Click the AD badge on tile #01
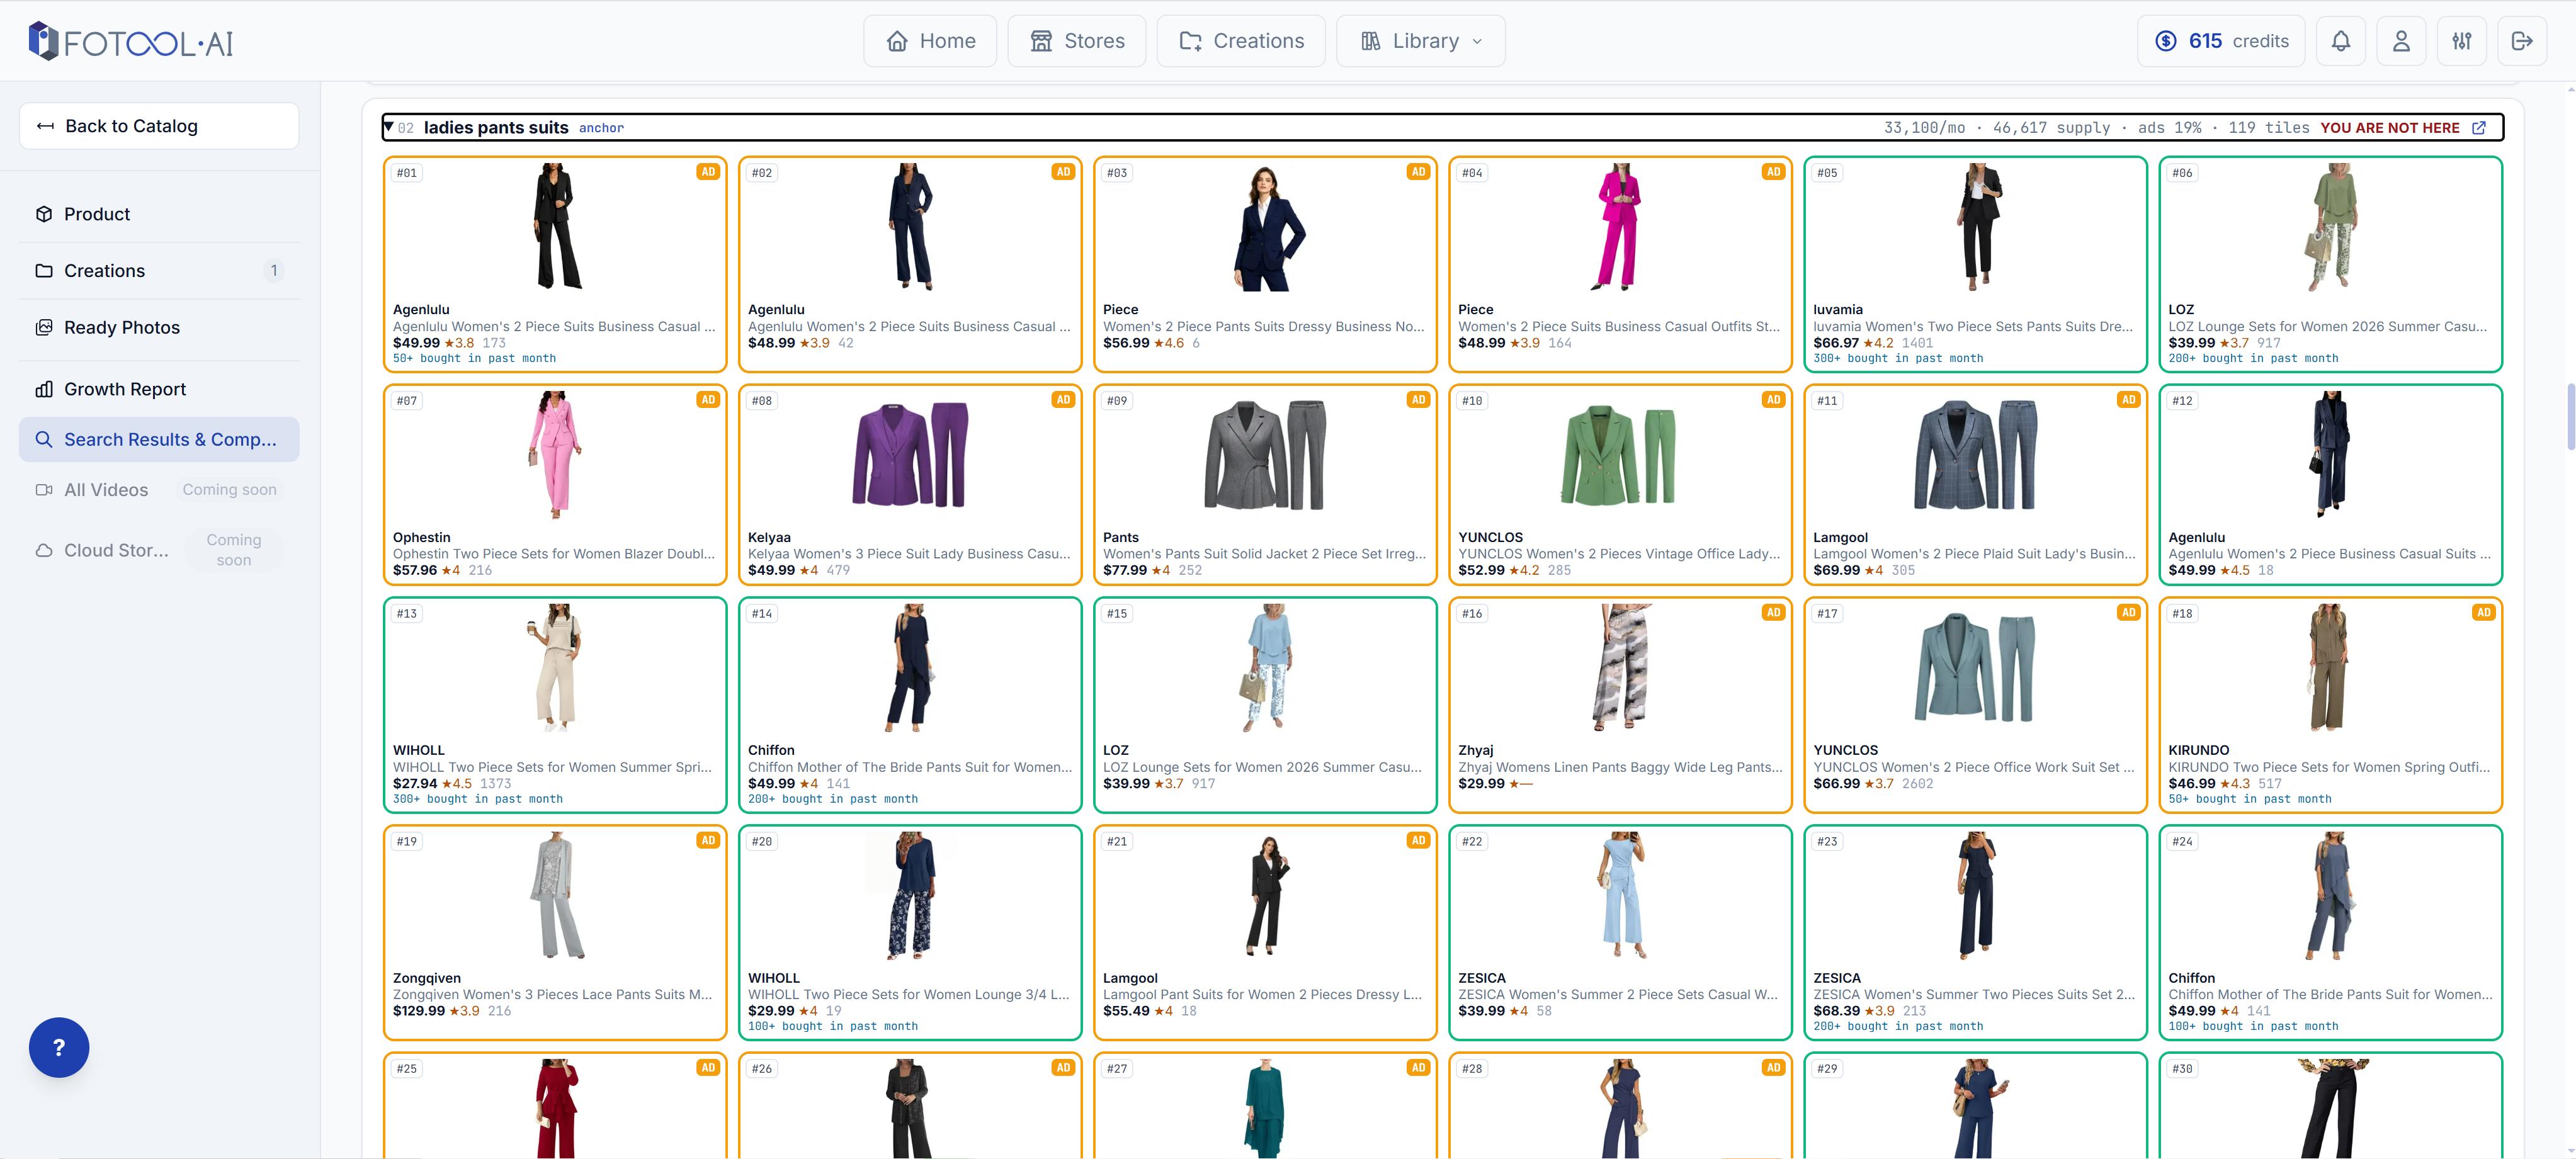Image resolution: width=2576 pixels, height=1159 pixels. 708,172
